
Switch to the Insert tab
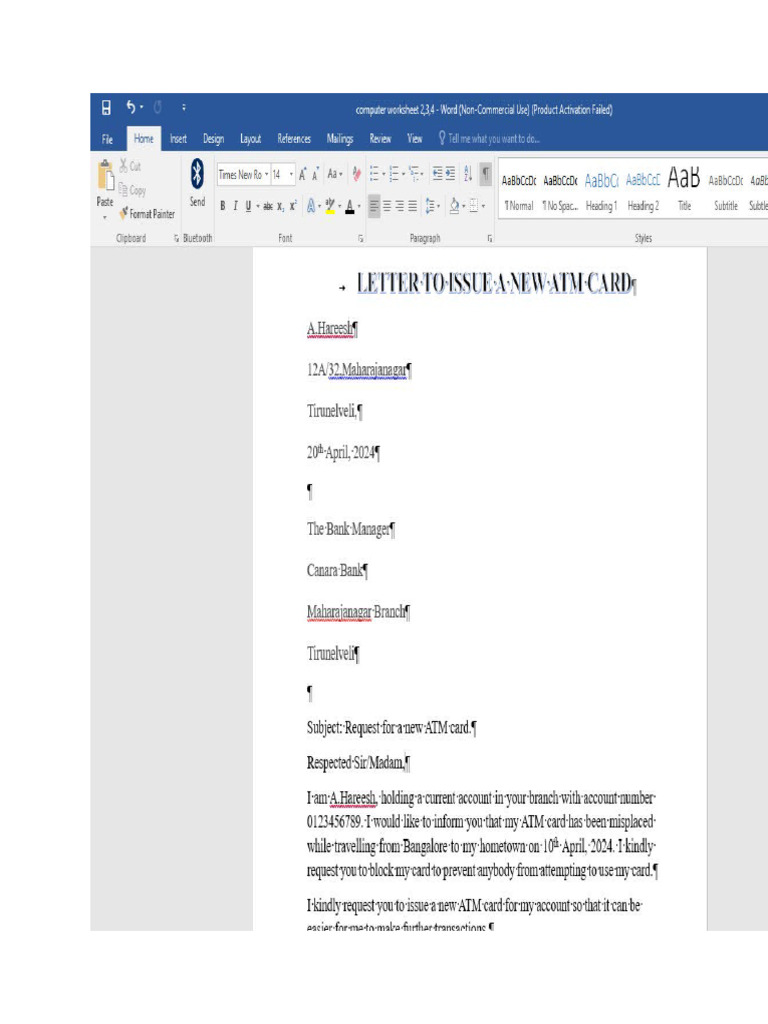pos(178,139)
